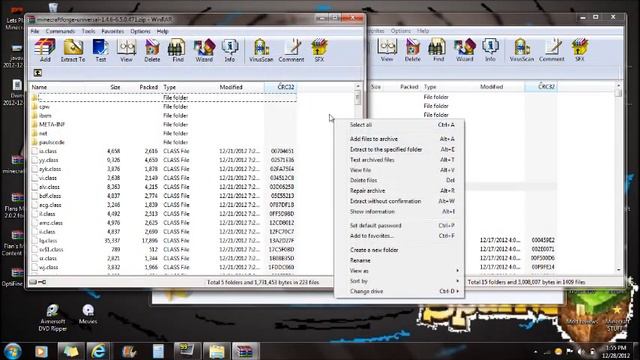Click the Add toolbar icon in front WinRAR
The height and width of the screenshot is (360, 640).
tap(45, 50)
